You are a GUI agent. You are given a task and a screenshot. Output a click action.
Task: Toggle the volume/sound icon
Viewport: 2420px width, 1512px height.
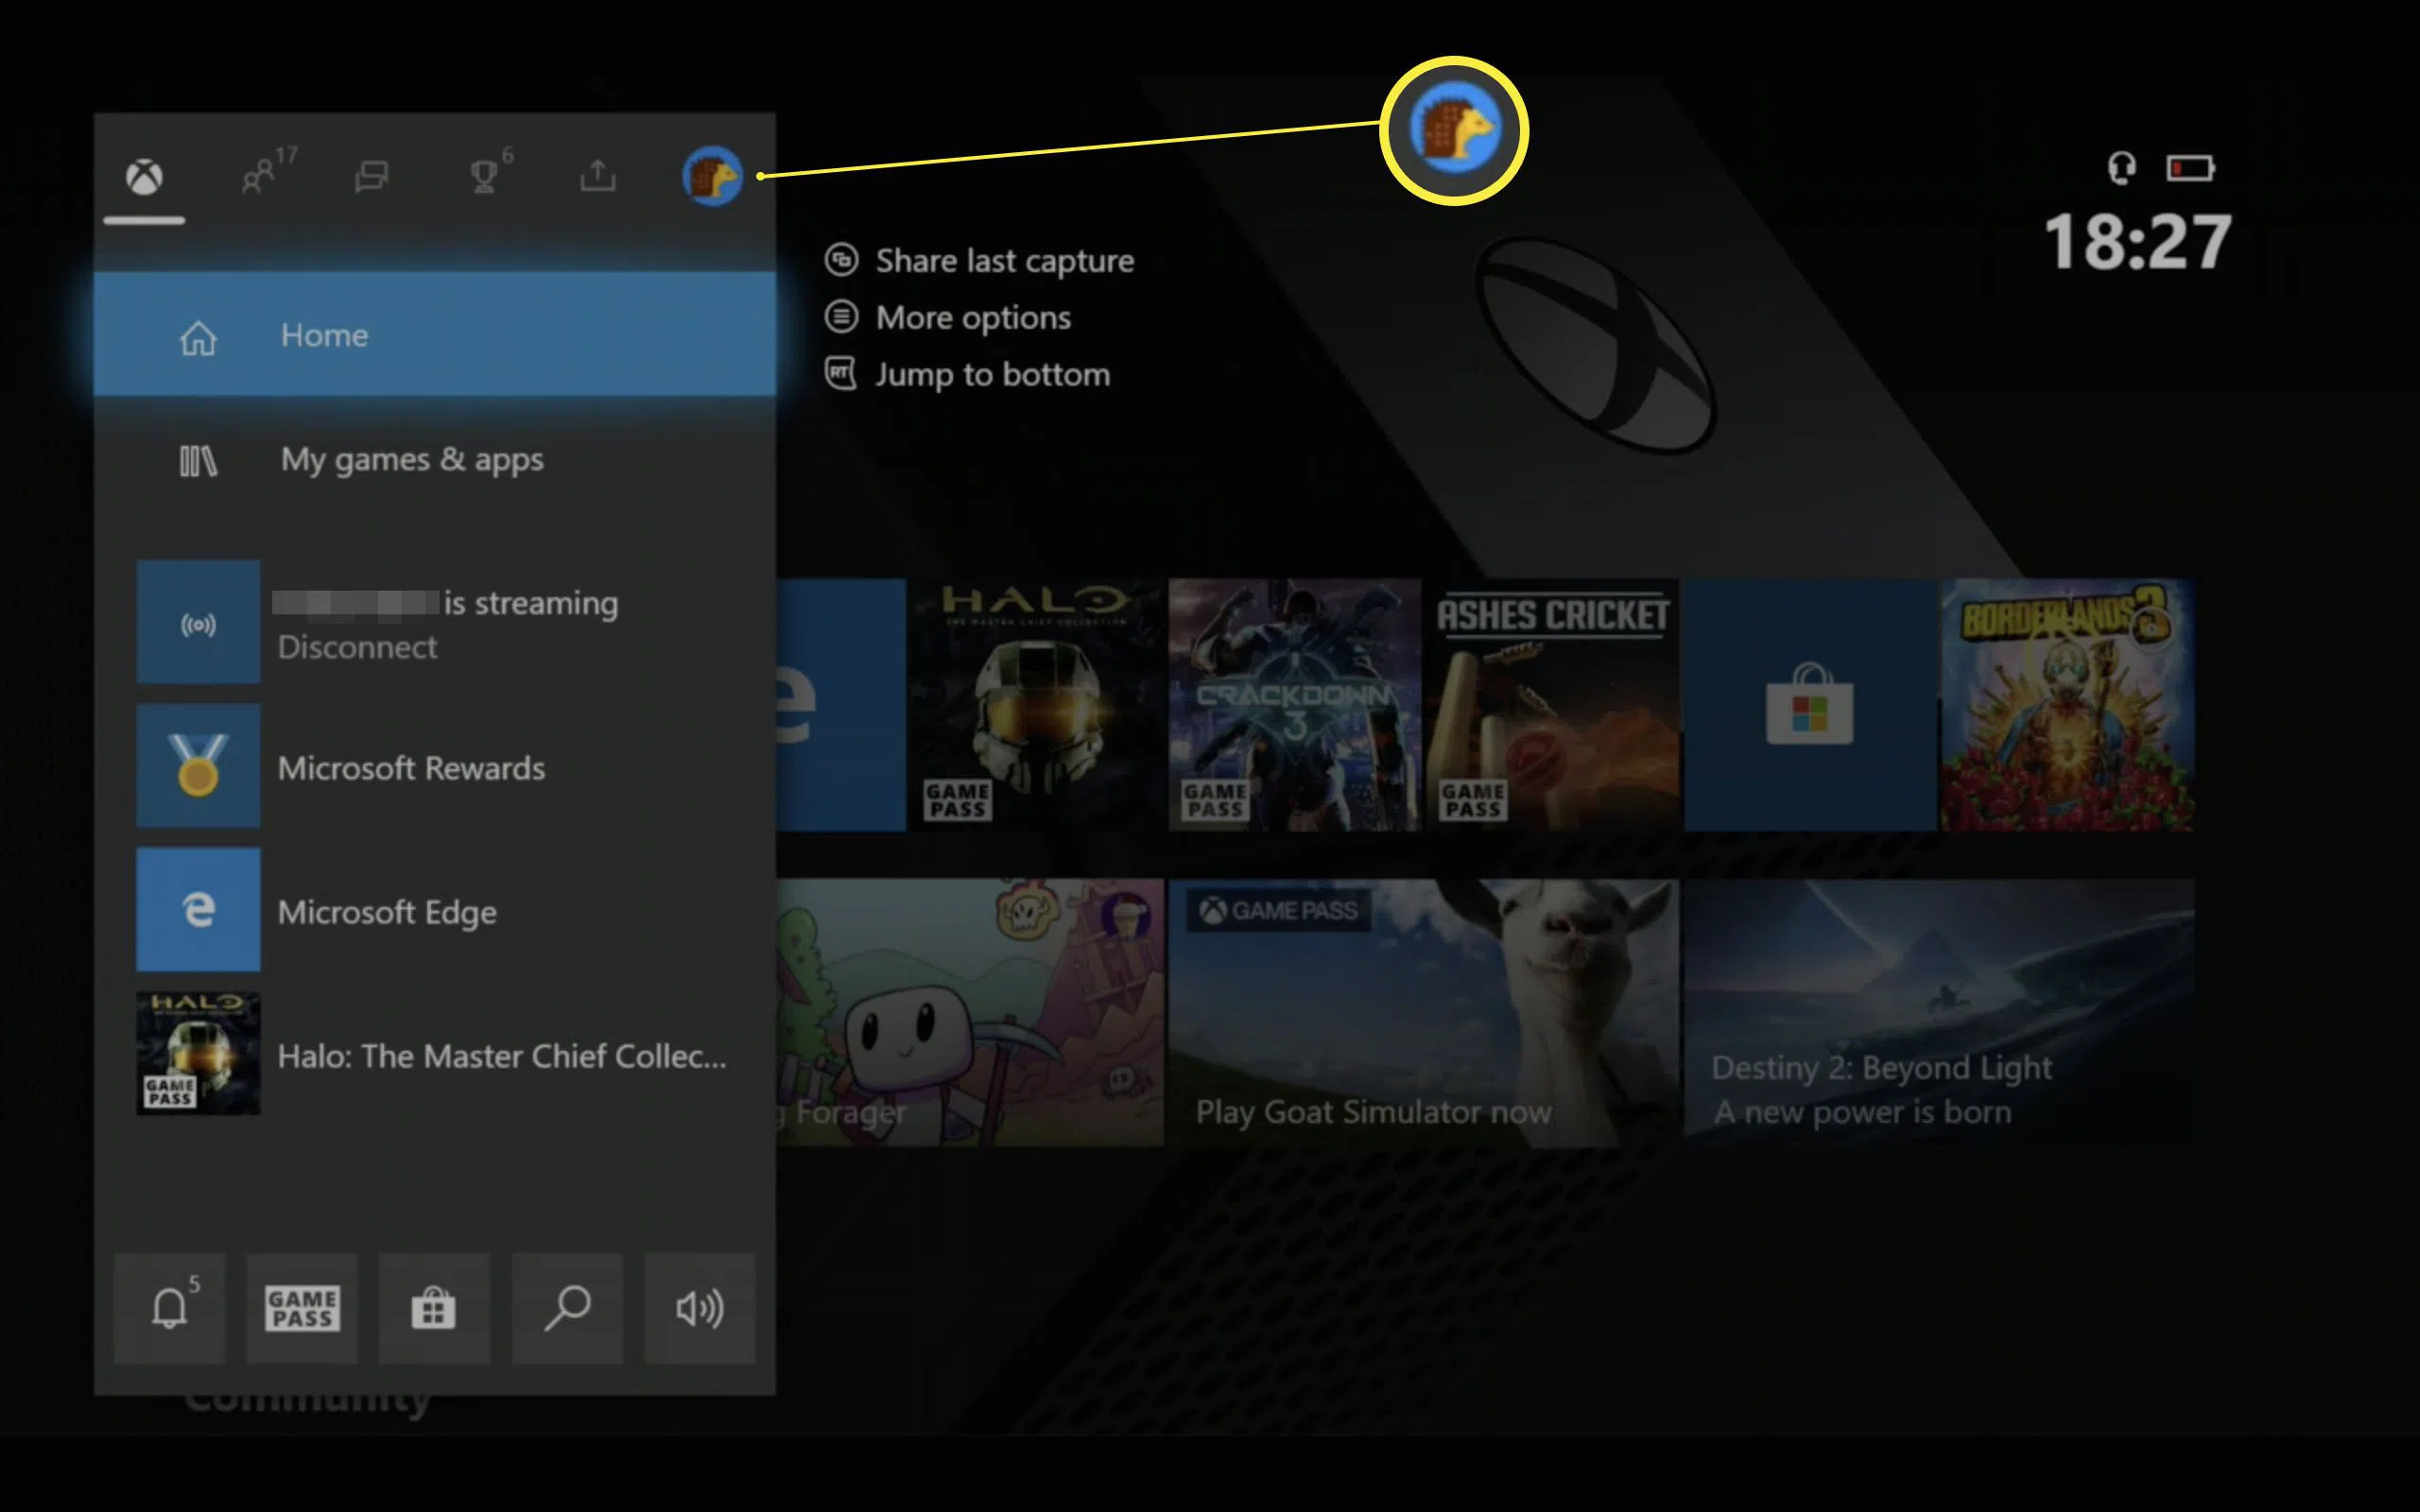697,1306
